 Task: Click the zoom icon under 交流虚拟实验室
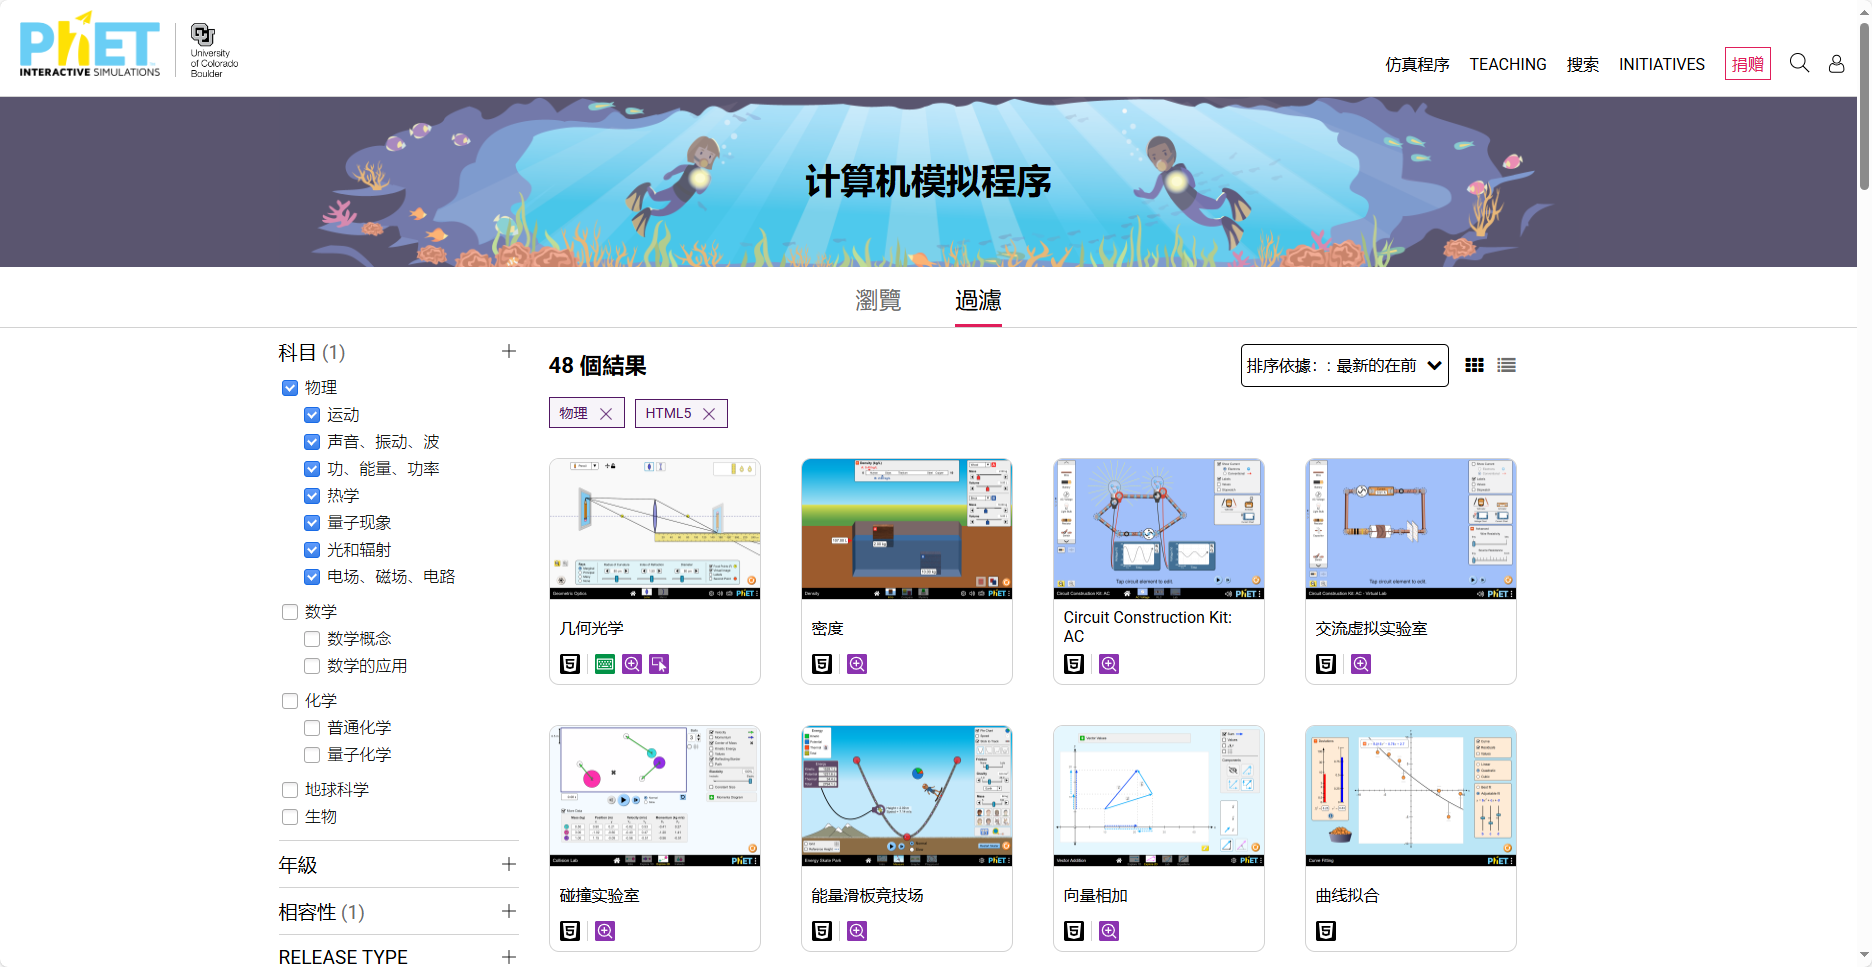(1361, 664)
